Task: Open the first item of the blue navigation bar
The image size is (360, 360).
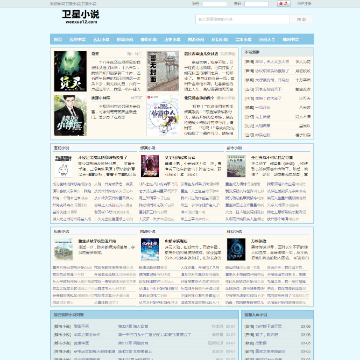Action: (x=58, y=39)
